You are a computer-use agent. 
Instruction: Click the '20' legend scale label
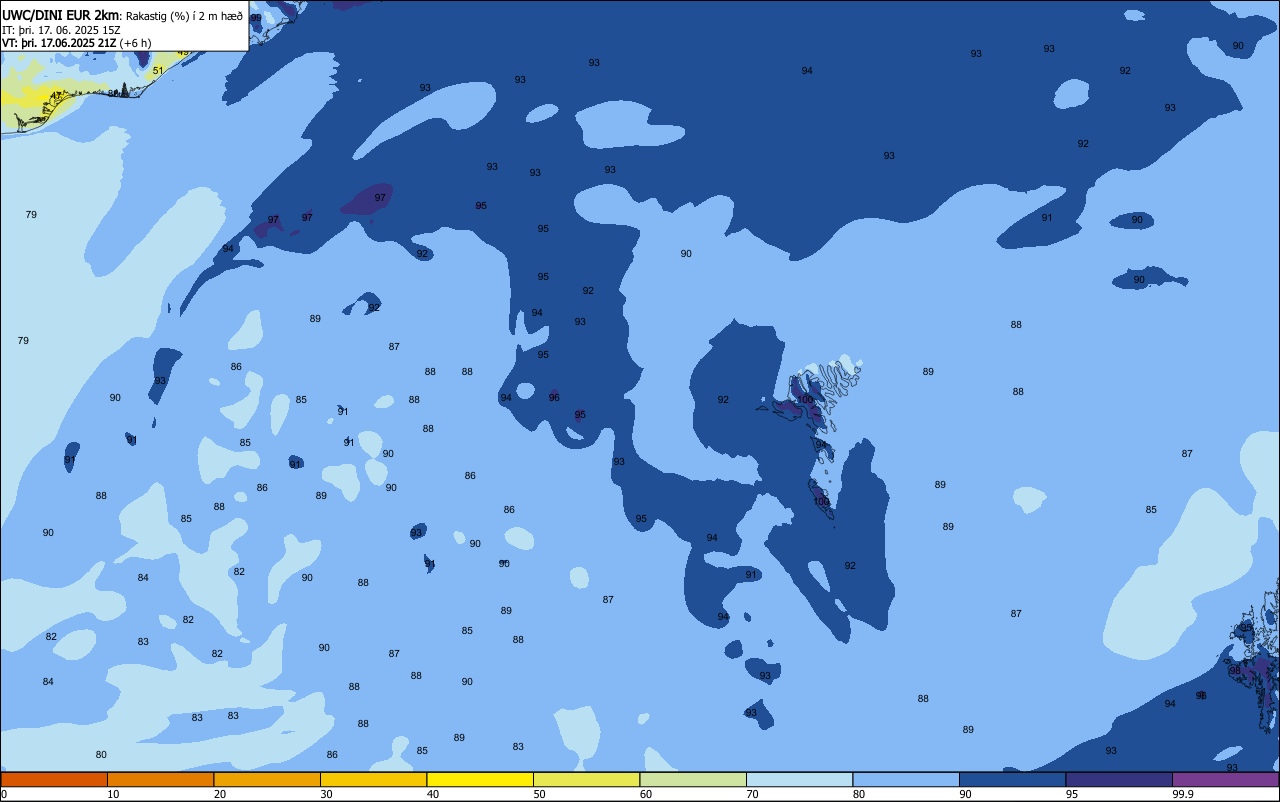point(220,794)
